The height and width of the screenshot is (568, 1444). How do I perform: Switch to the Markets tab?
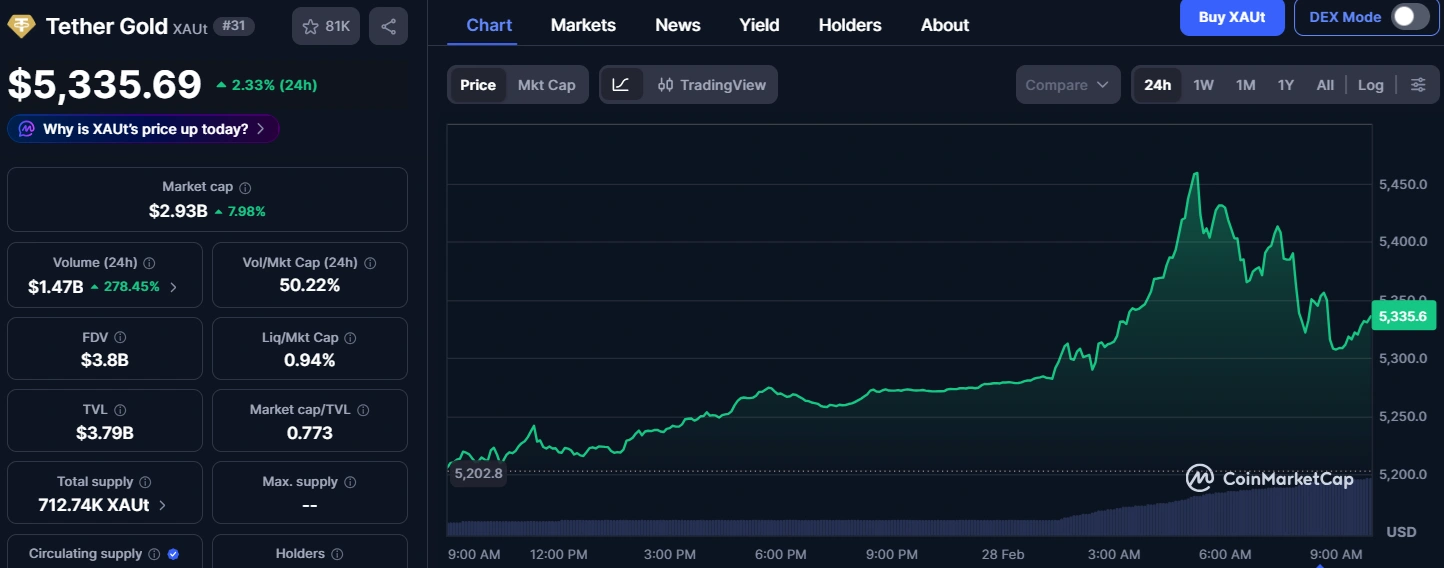(583, 25)
